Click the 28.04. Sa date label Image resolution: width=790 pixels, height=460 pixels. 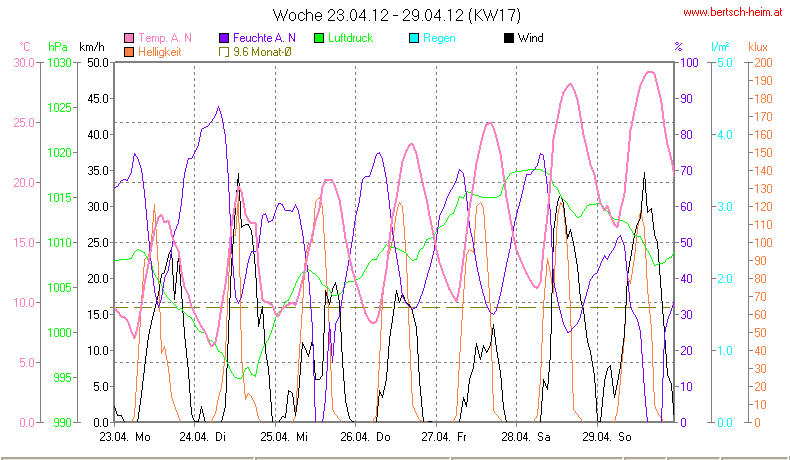click(525, 437)
